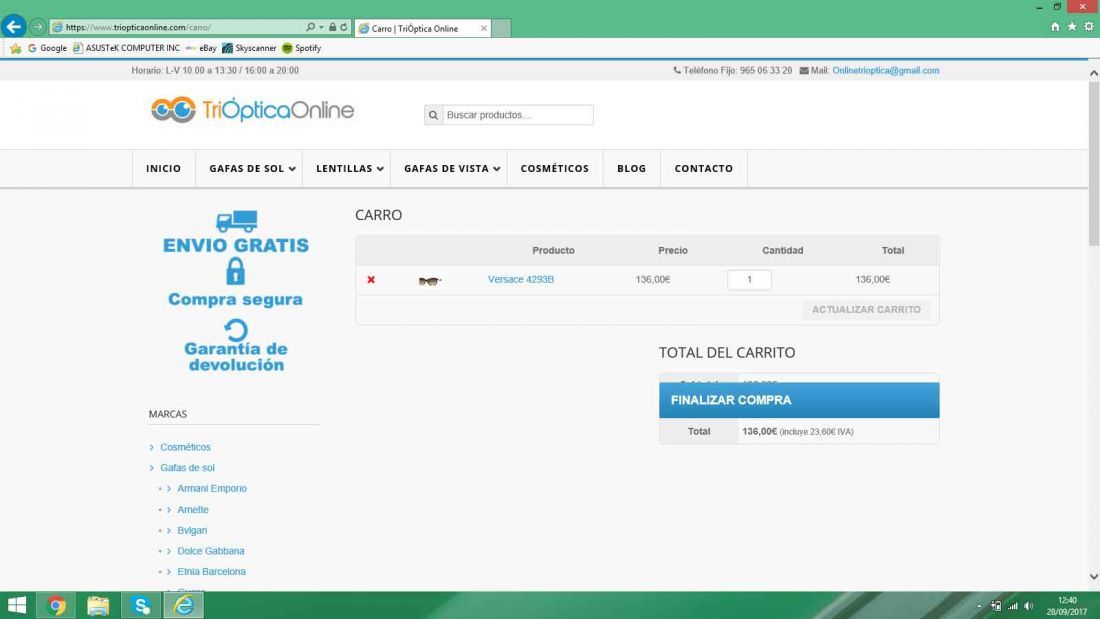
Task: Open the Gafas de sol category
Action: click(187, 467)
